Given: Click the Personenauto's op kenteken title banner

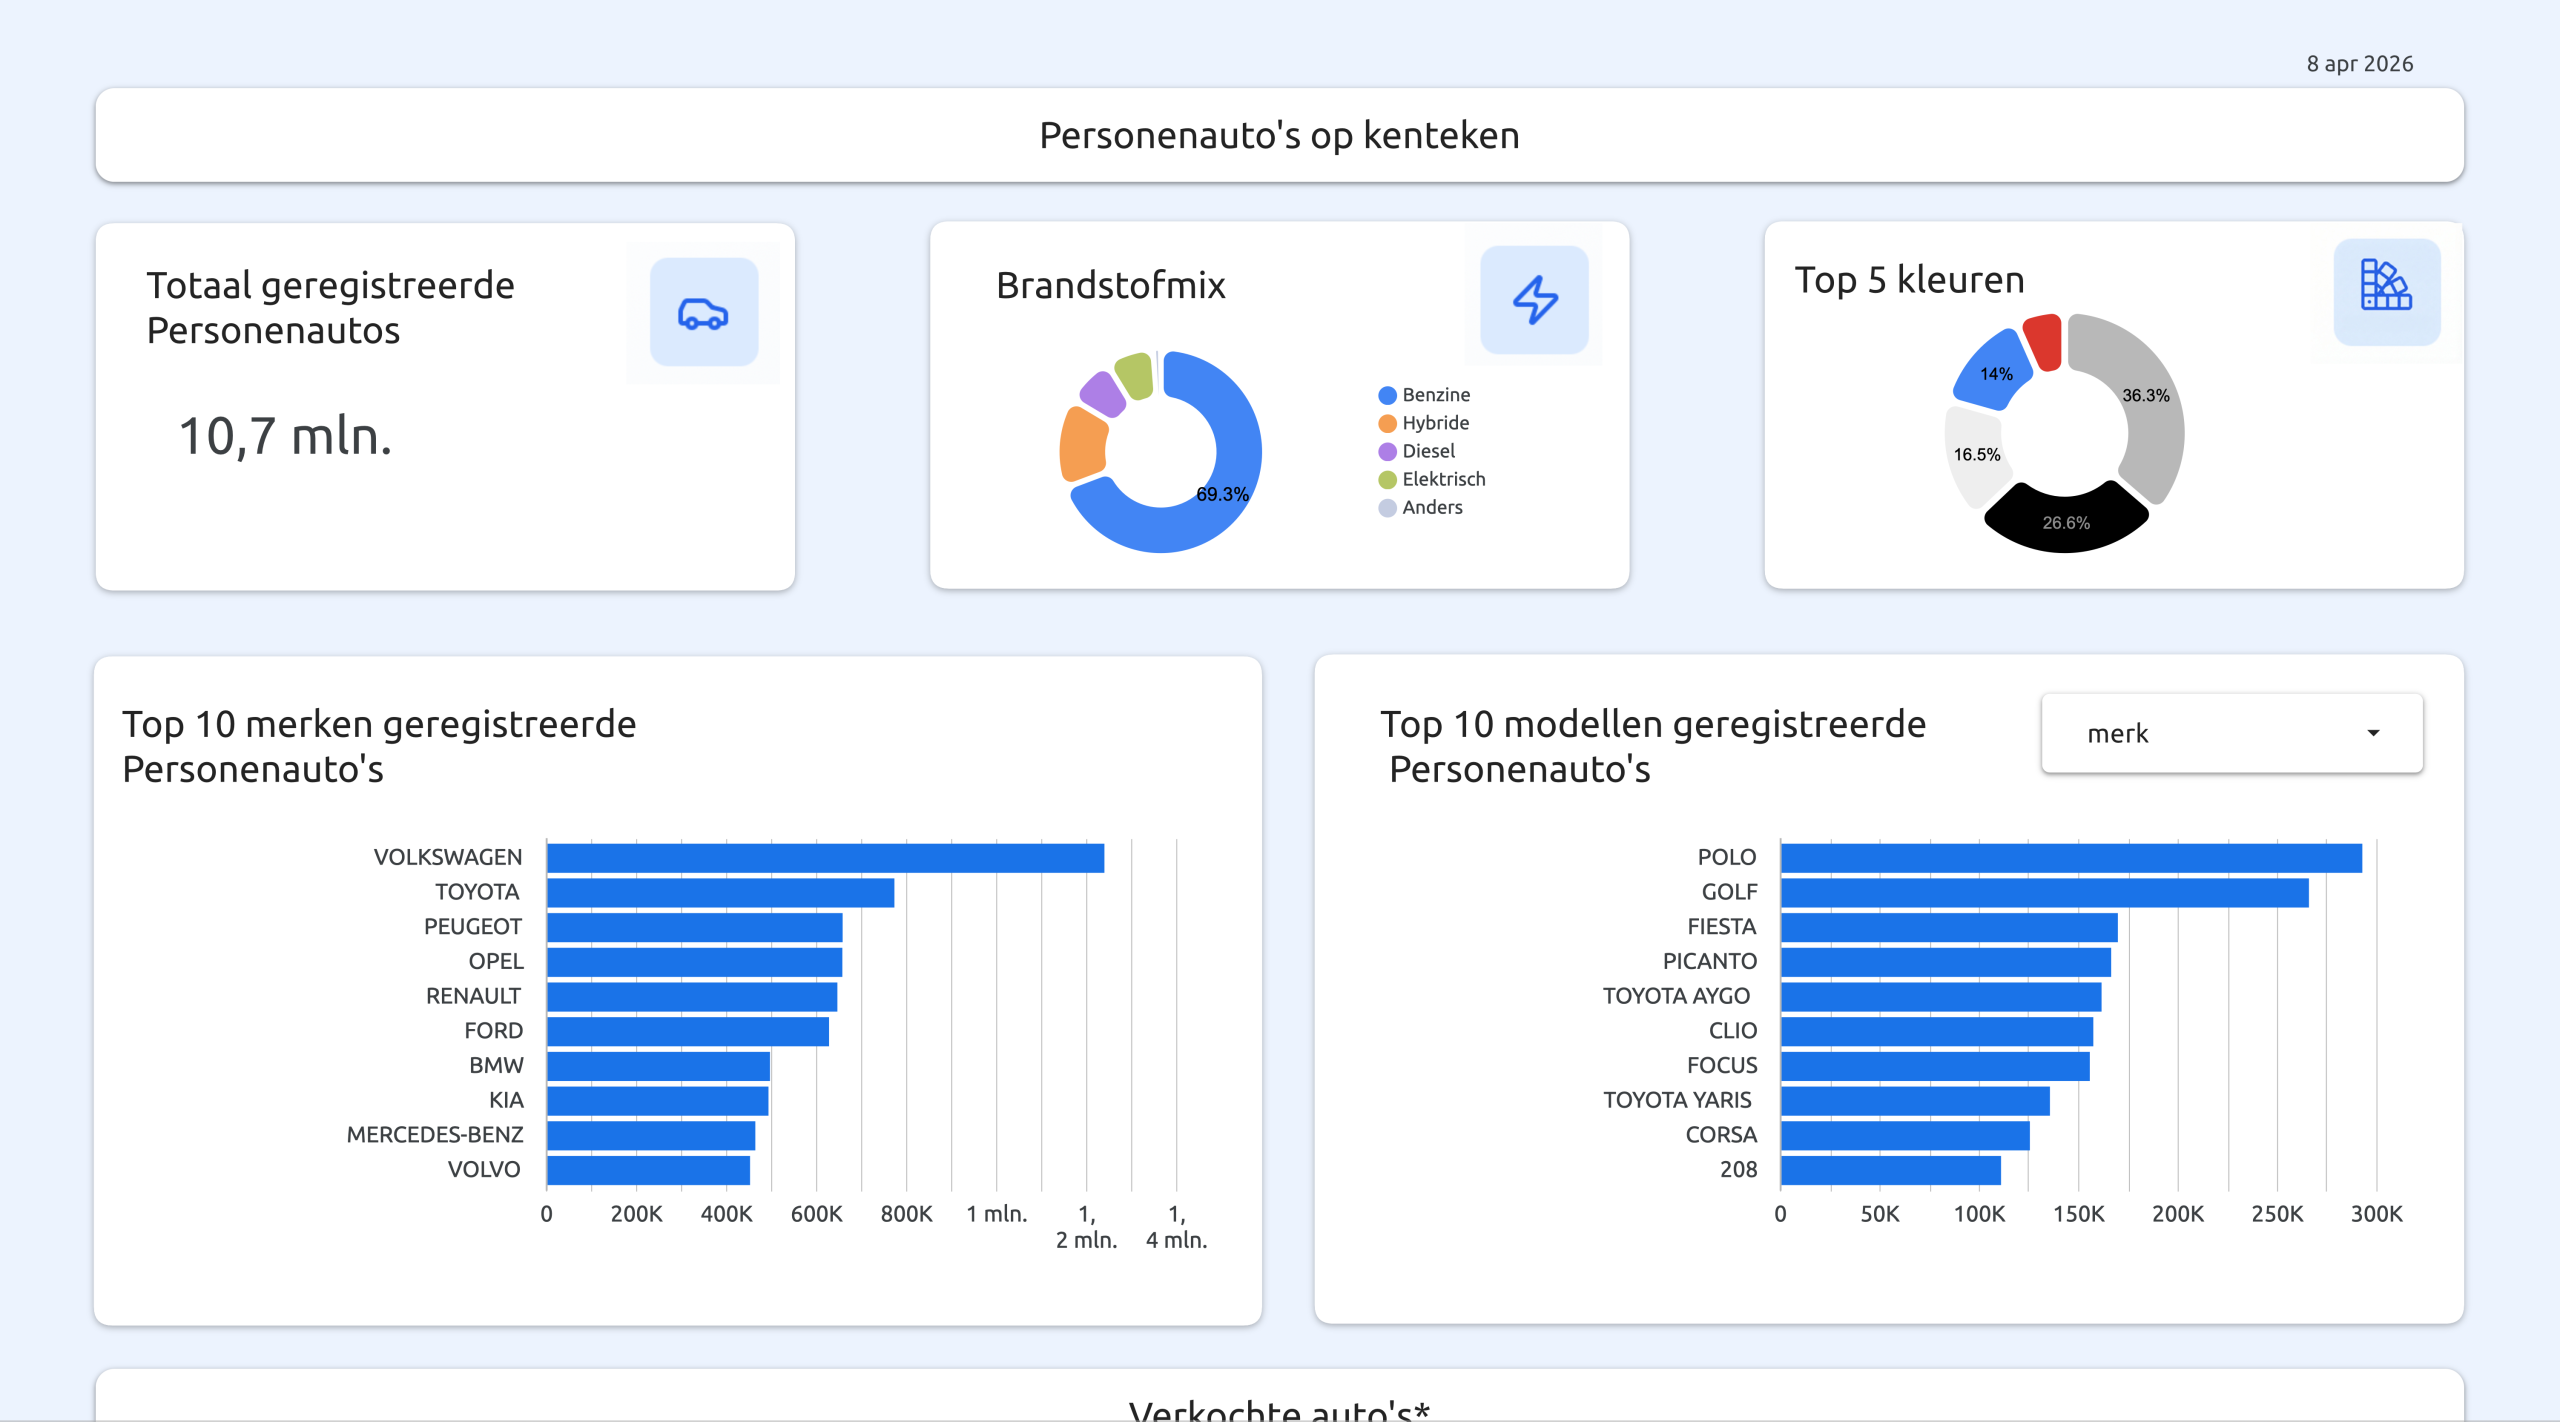Looking at the screenshot, I should pyautogui.click(x=1278, y=135).
